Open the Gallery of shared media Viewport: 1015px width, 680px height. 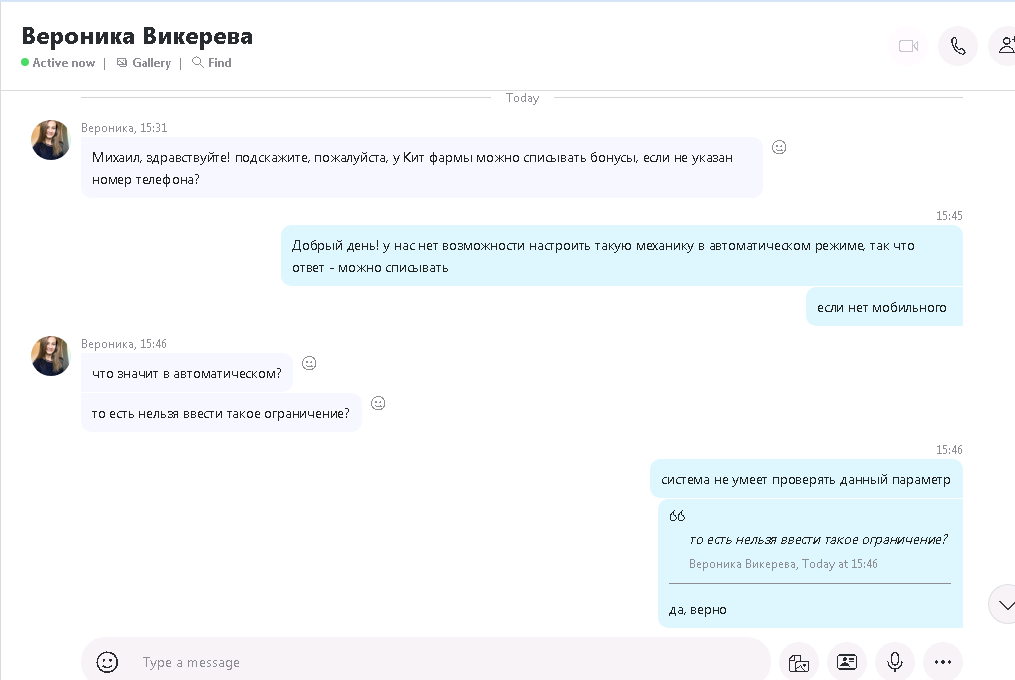(143, 63)
